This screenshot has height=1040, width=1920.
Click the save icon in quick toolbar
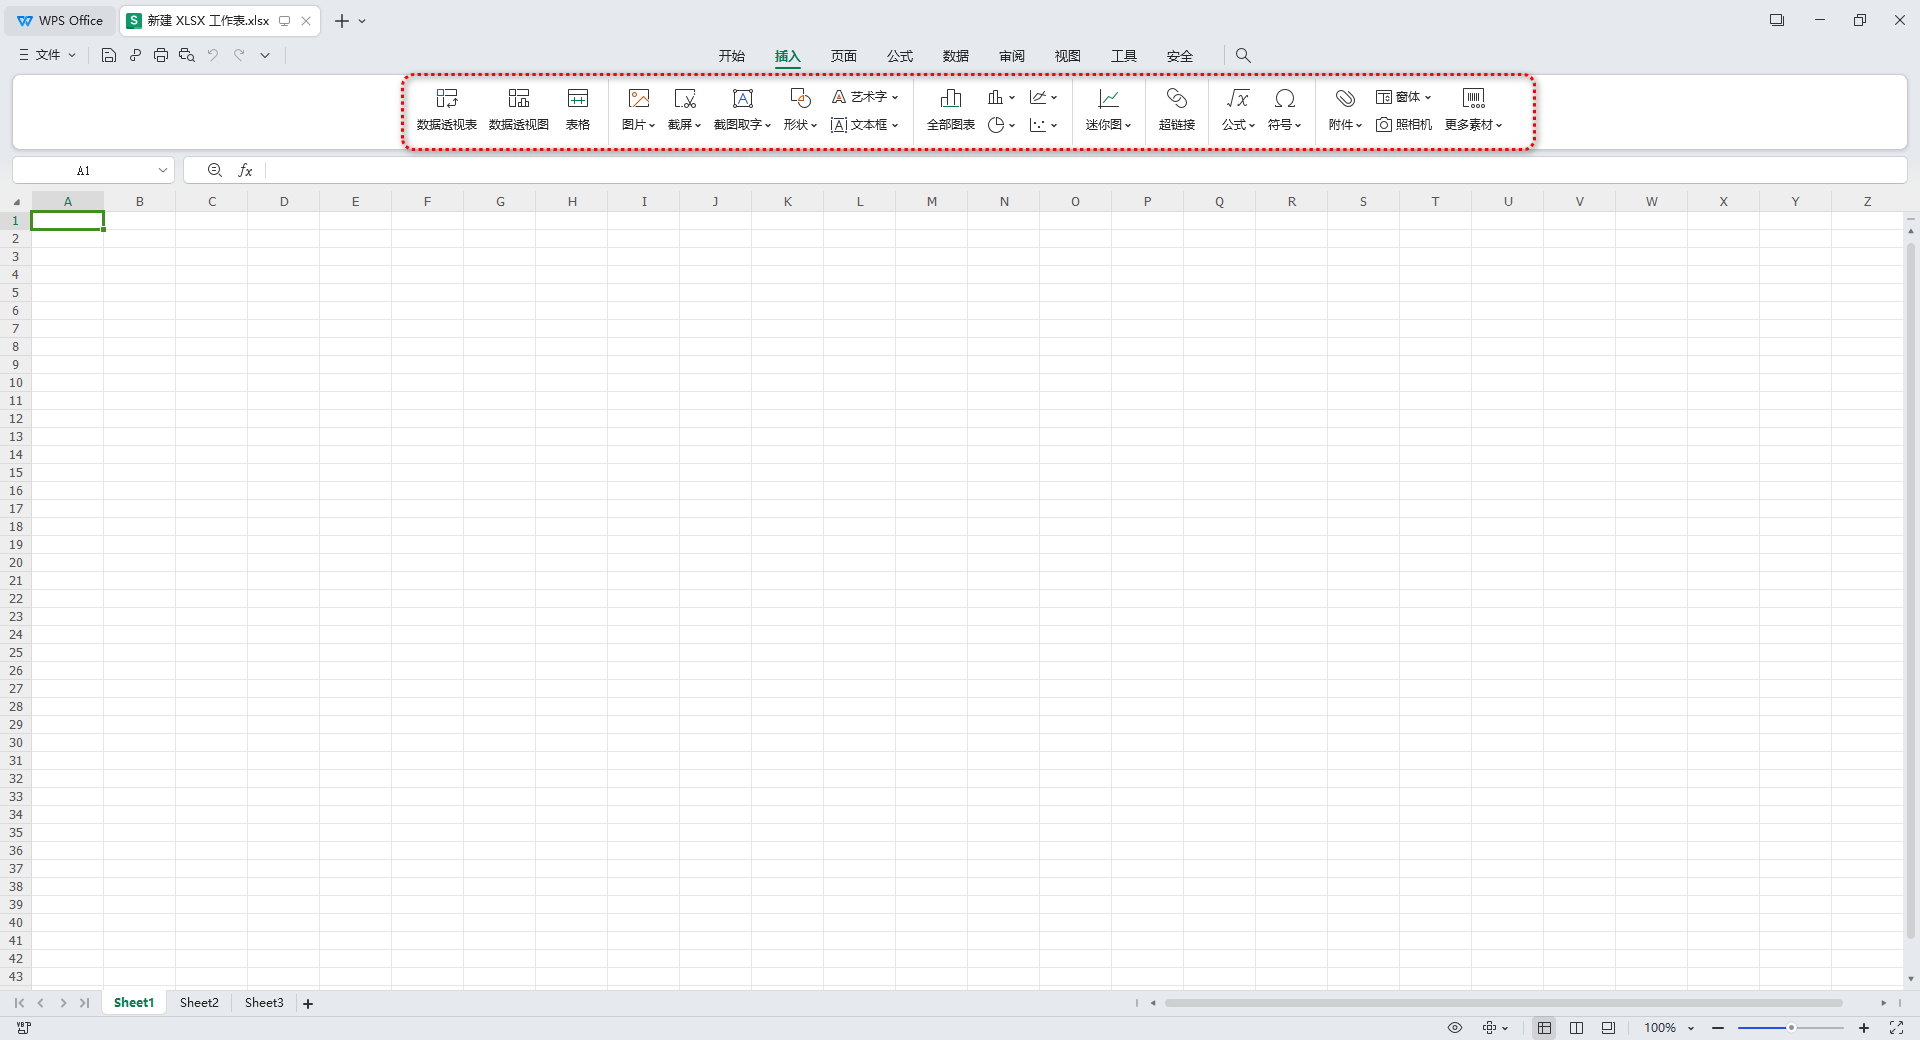(109, 55)
